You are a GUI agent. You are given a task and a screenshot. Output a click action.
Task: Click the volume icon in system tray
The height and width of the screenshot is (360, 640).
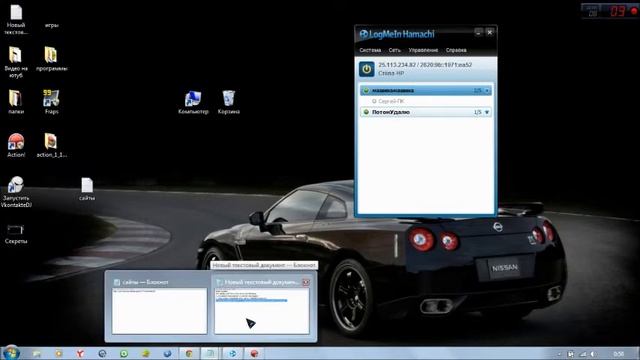(x=593, y=354)
